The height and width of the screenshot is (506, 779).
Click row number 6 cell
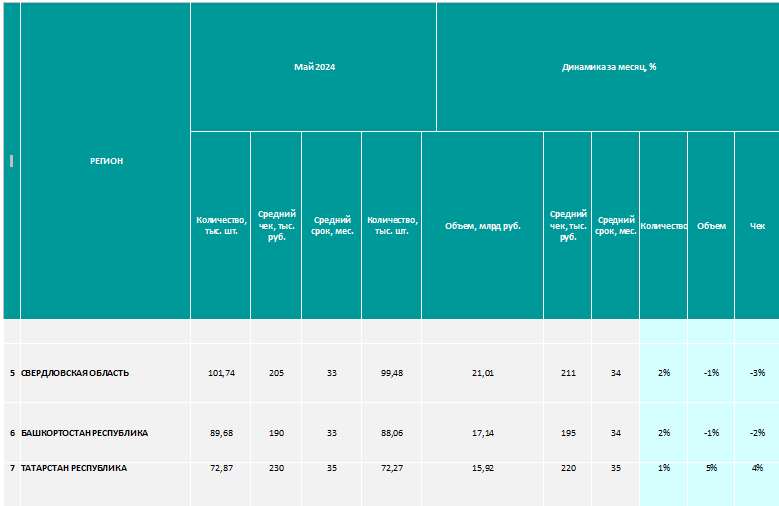[x=12, y=433]
